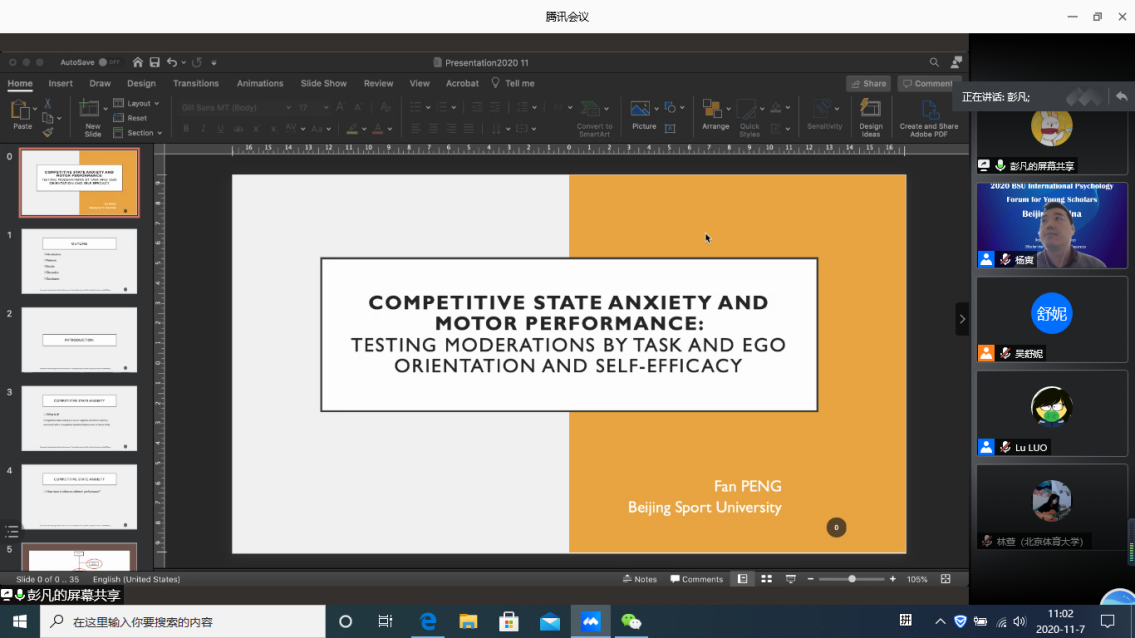Click the search magnifier in PowerPoint title bar
This screenshot has height=638, width=1135.
click(934, 62)
